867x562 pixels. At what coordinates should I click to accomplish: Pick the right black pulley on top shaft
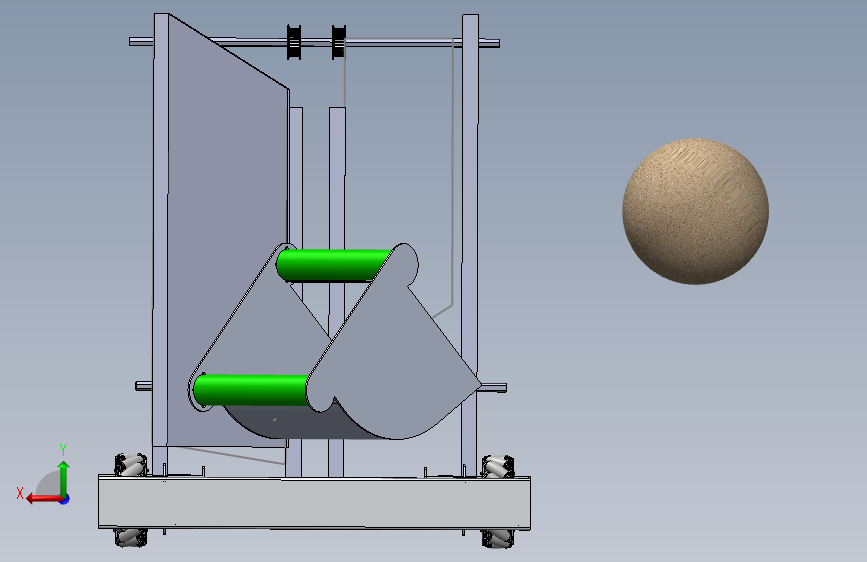338,42
